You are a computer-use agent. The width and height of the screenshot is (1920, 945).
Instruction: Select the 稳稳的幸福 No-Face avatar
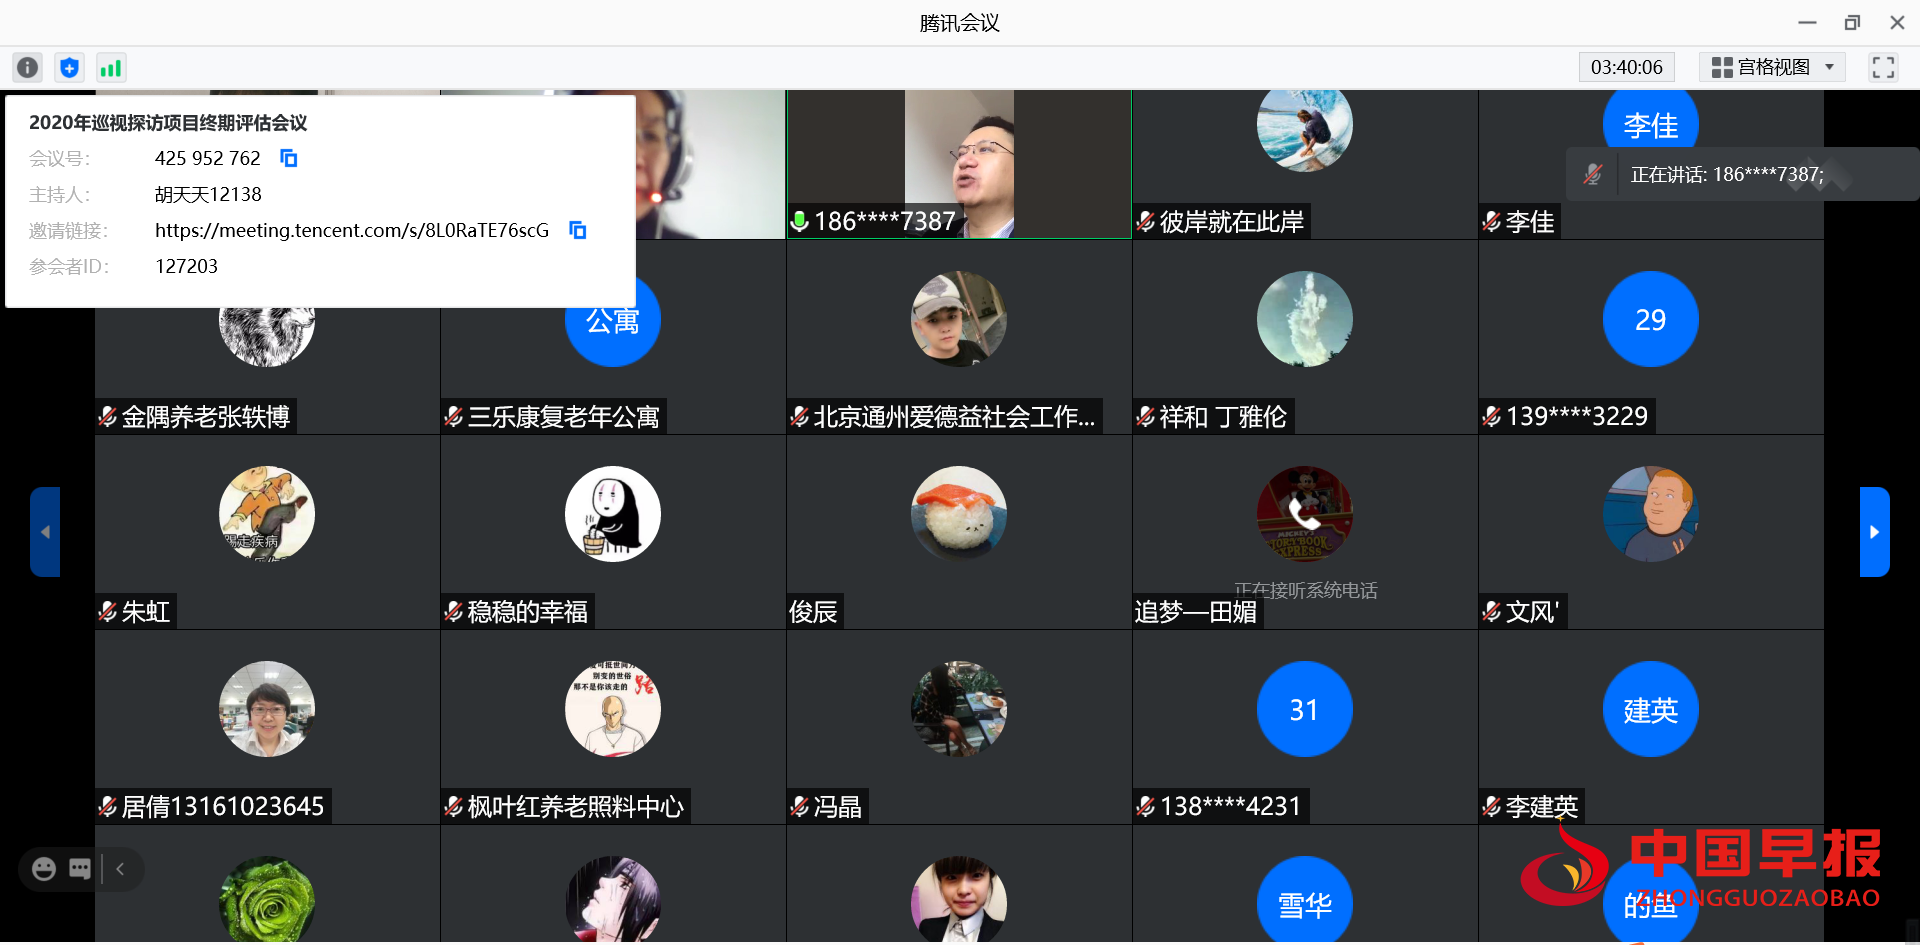point(613,514)
